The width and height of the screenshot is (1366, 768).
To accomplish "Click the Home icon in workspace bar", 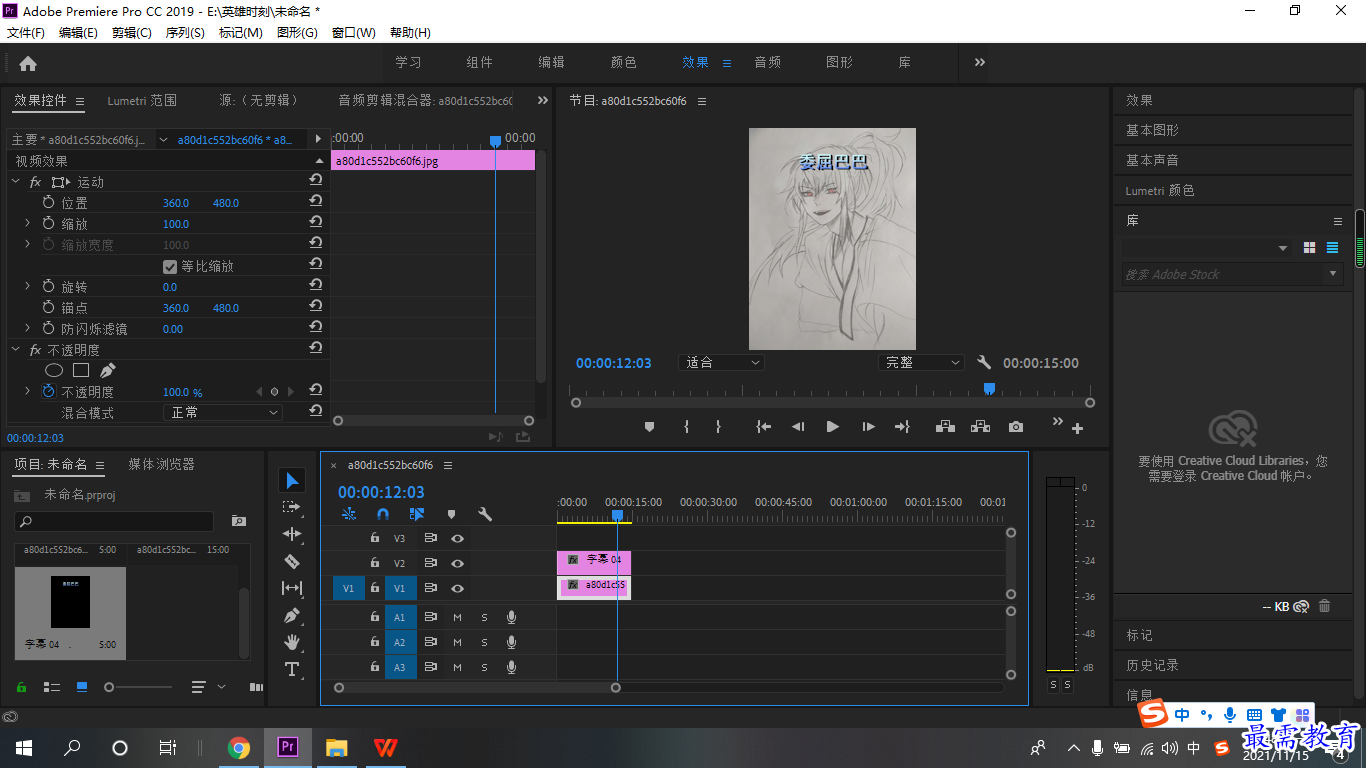I will pyautogui.click(x=28, y=63).
